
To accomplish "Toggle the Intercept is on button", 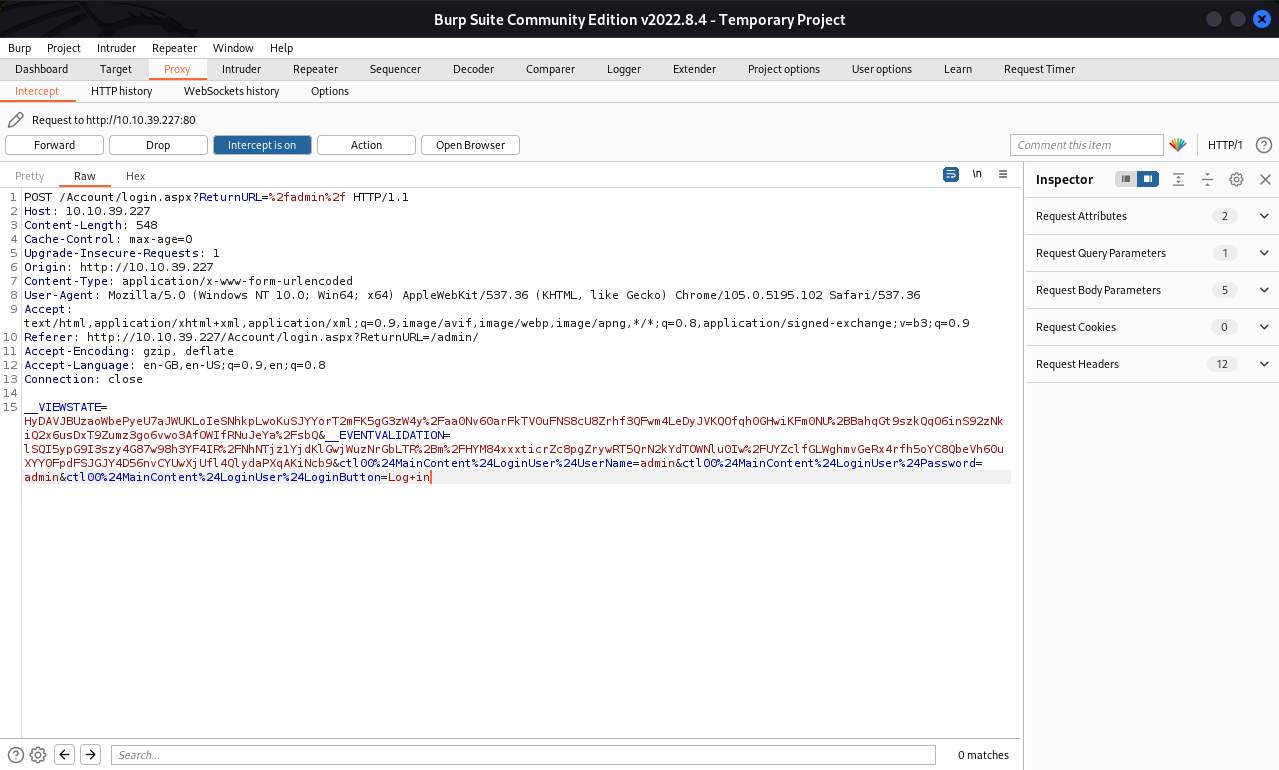I will point(262,145).
